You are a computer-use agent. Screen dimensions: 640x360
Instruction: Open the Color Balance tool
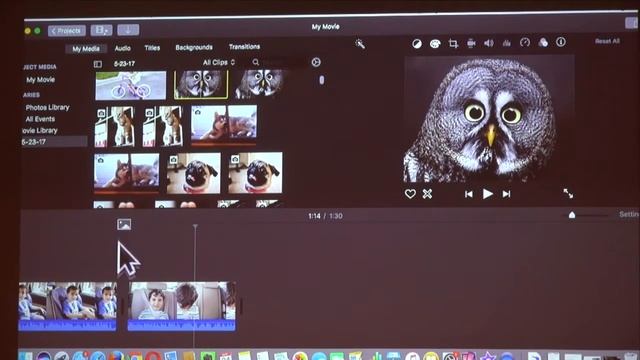[417, 43]
